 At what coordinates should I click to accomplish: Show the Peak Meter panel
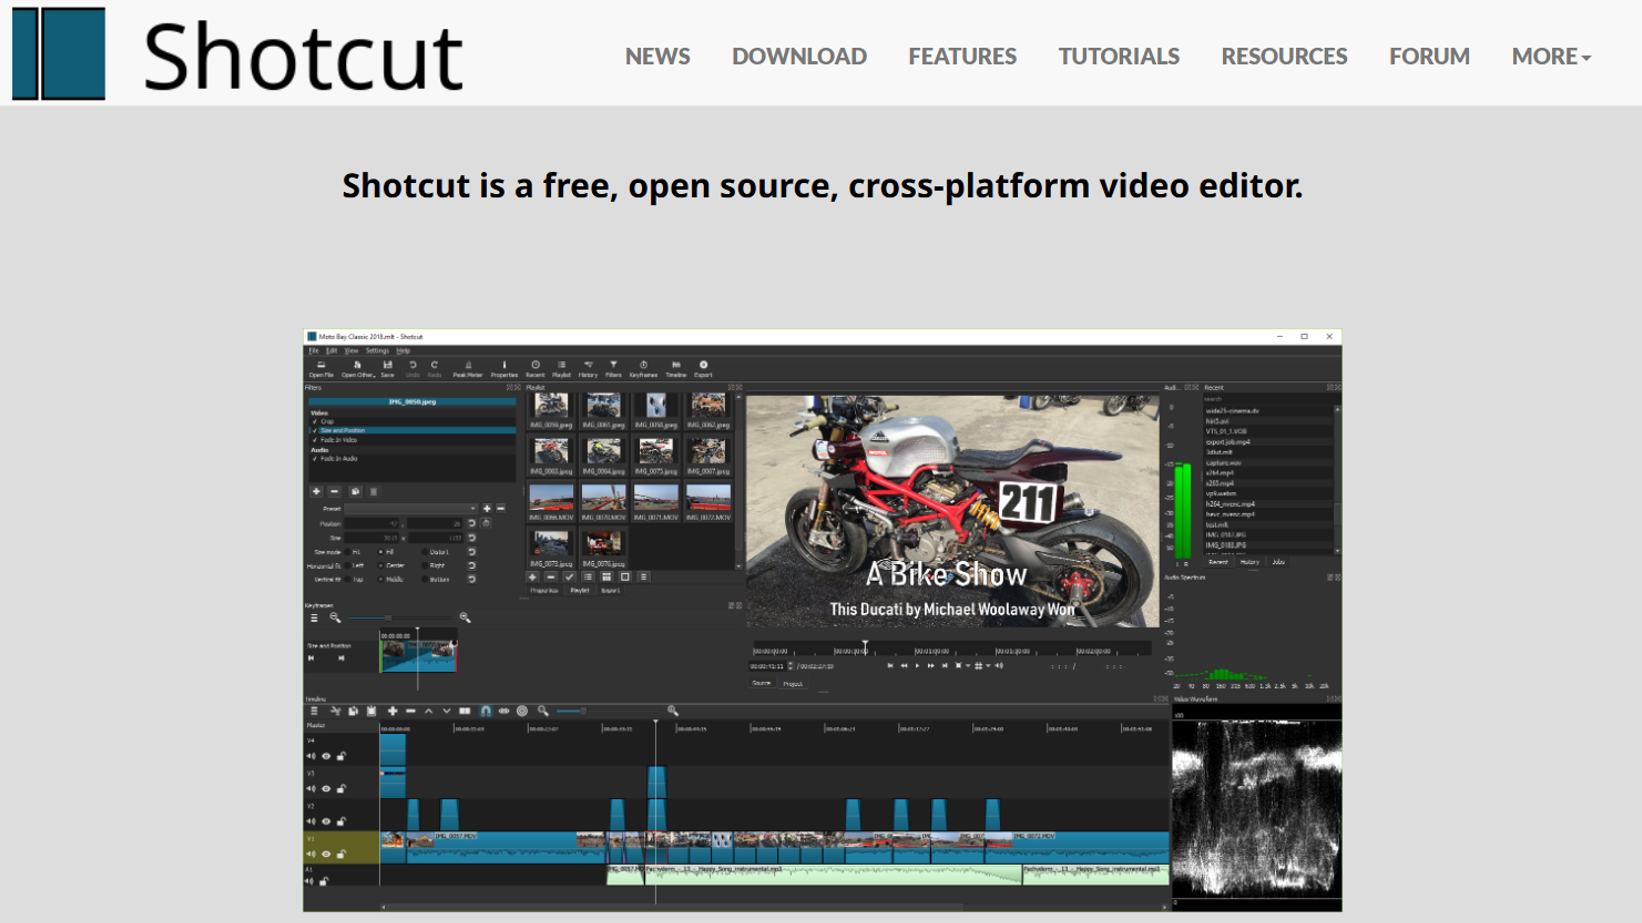pyautogui.click(x=467, y=369)
